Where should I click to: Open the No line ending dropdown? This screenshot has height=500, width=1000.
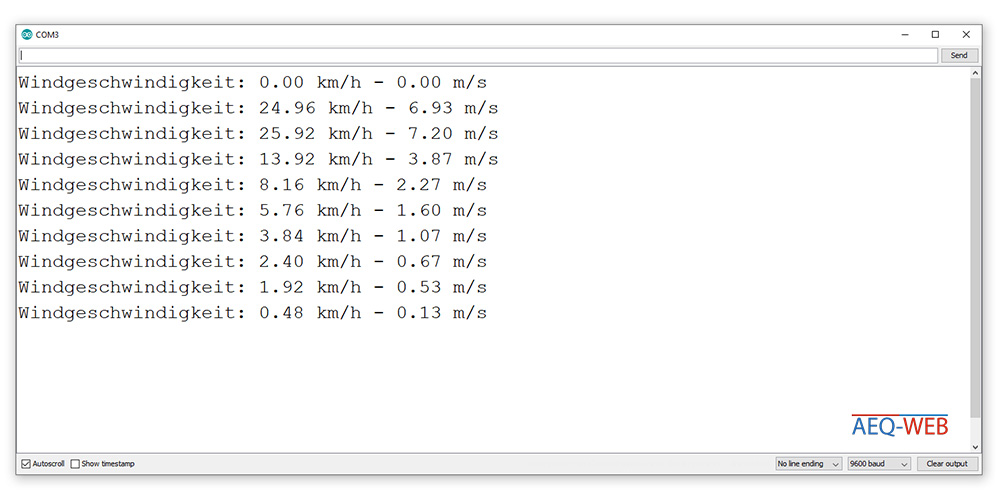tap(809, 464)
